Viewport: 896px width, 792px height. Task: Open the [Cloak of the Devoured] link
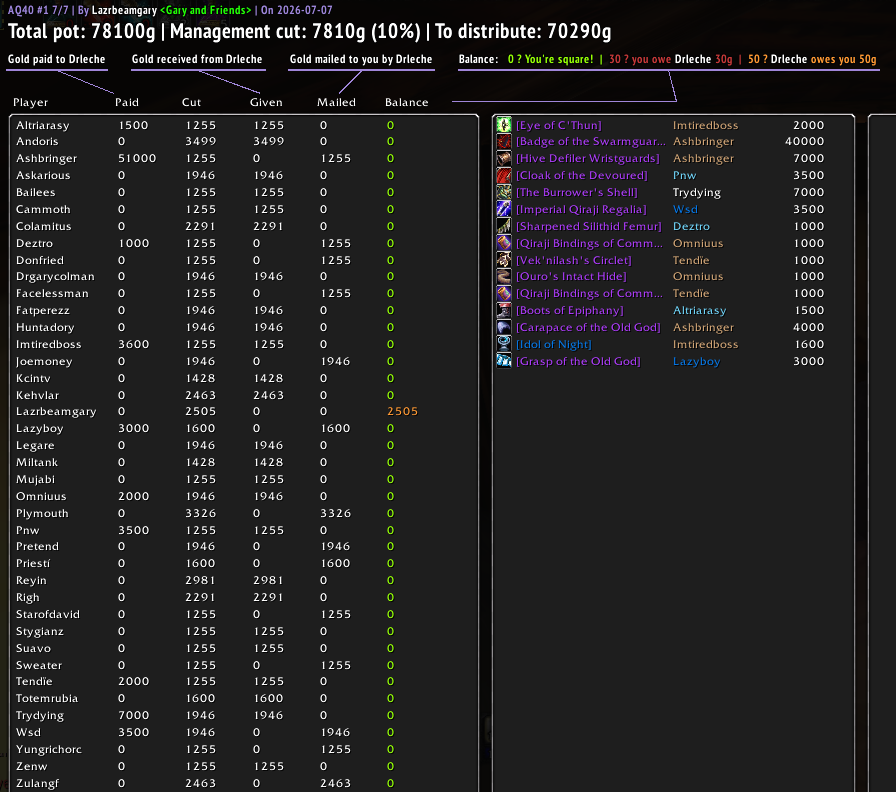click(581, 175)
